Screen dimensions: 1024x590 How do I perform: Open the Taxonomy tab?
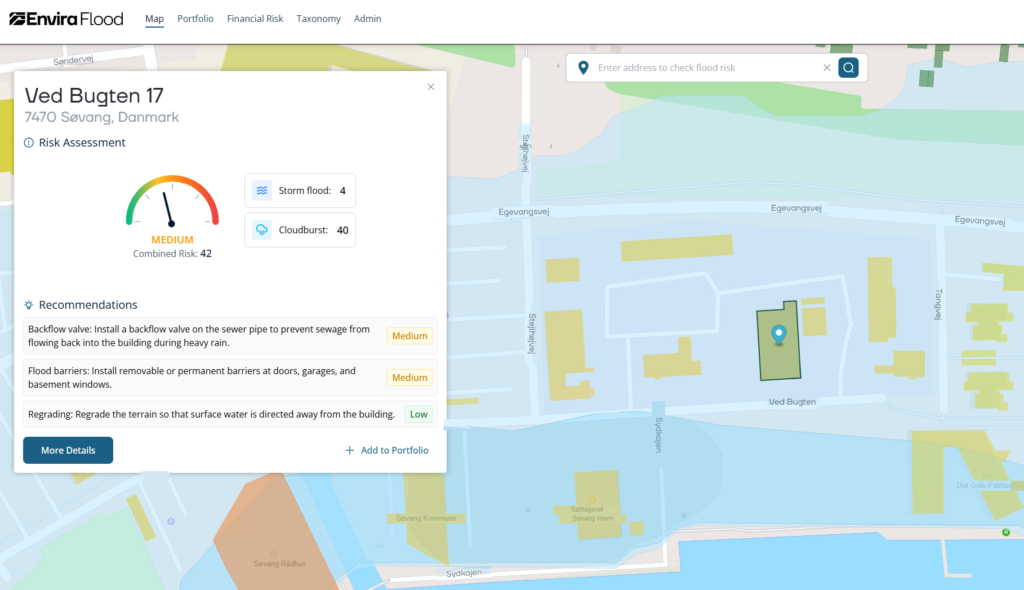pos(318,19)
